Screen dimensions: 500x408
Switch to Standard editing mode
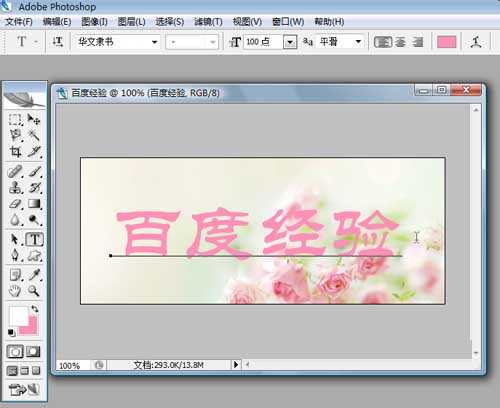(x=15, y=351)
